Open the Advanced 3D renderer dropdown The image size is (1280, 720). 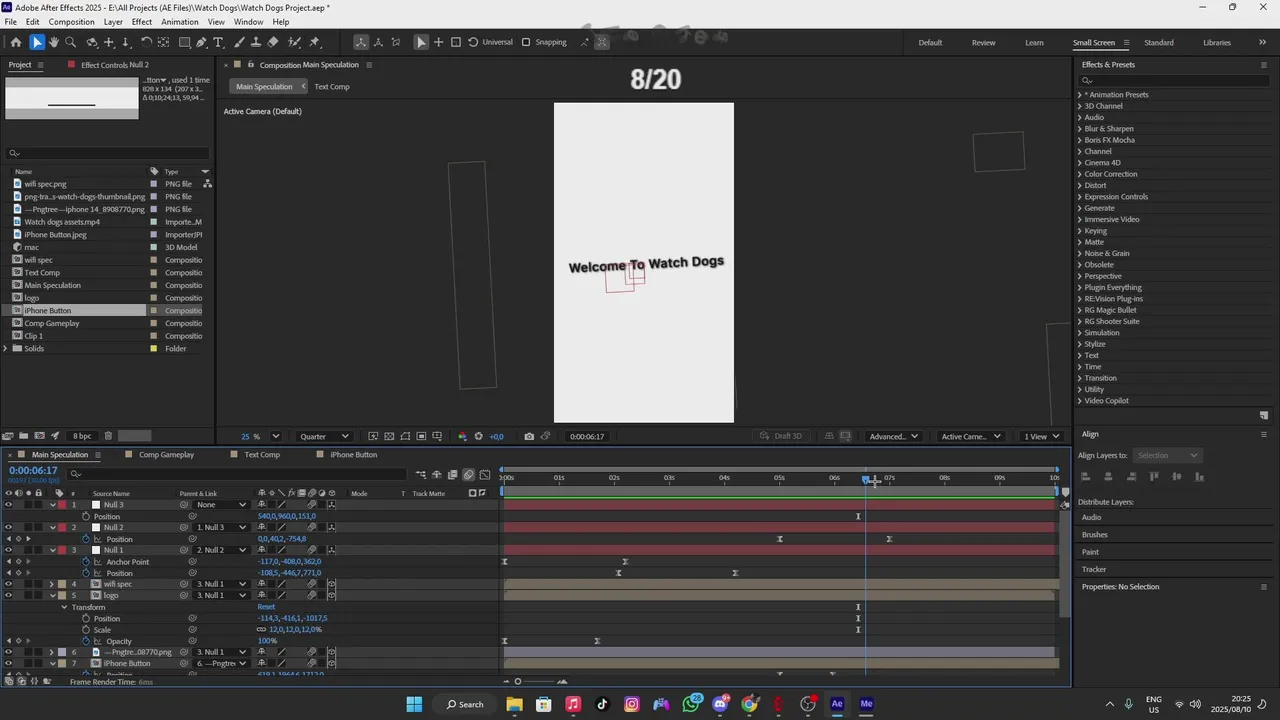pos(894,436)
